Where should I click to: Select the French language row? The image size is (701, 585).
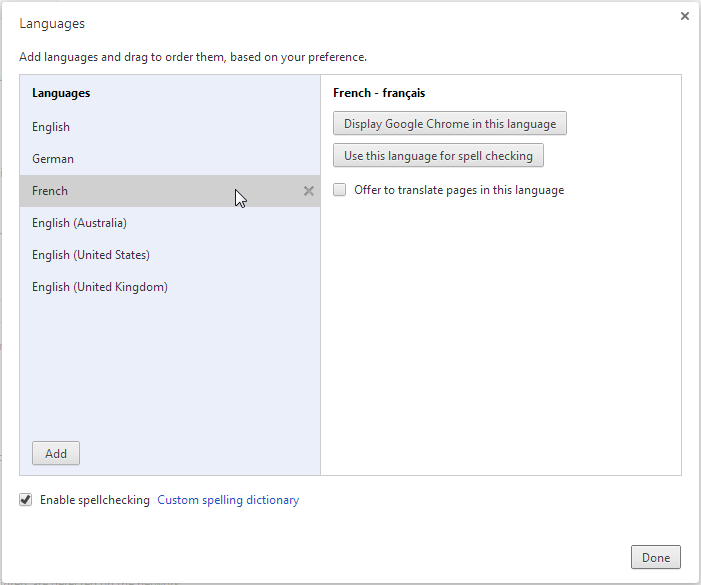50,191
